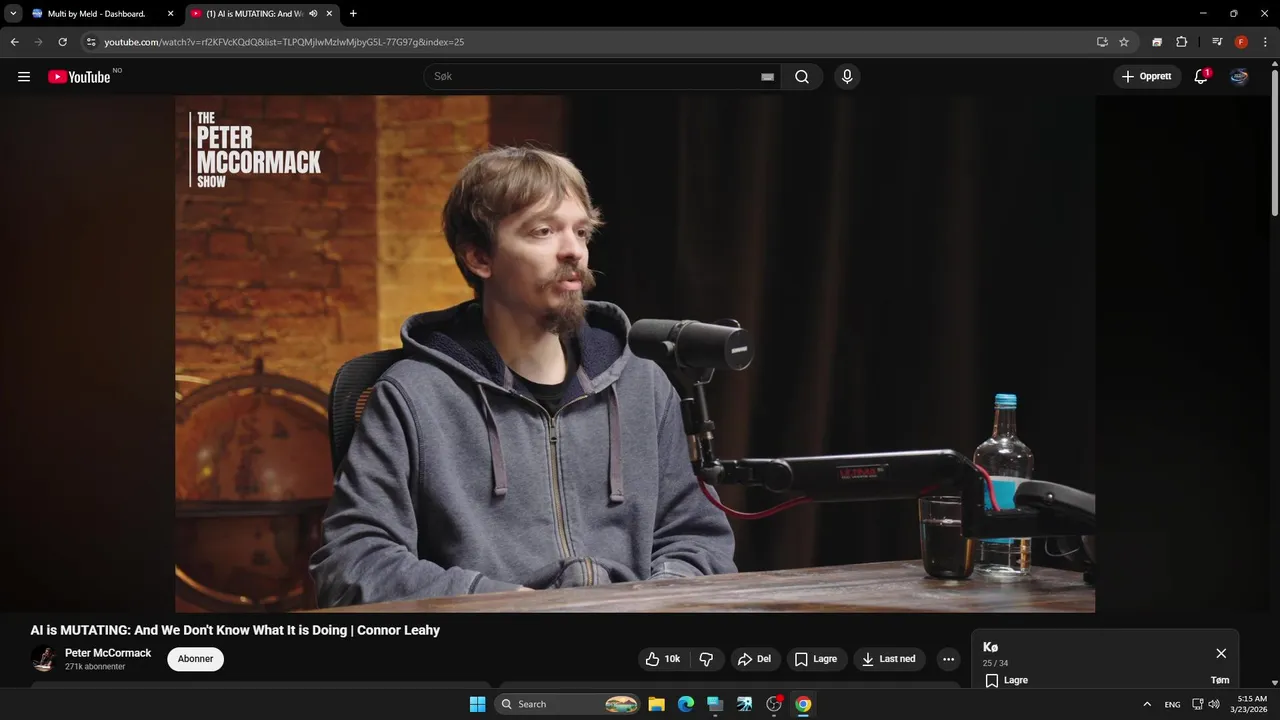The height and width of the screenshot is (720, 1280).
Task: Click the magnifier search button
Action: pyautogui.click(x=802, y=77)
